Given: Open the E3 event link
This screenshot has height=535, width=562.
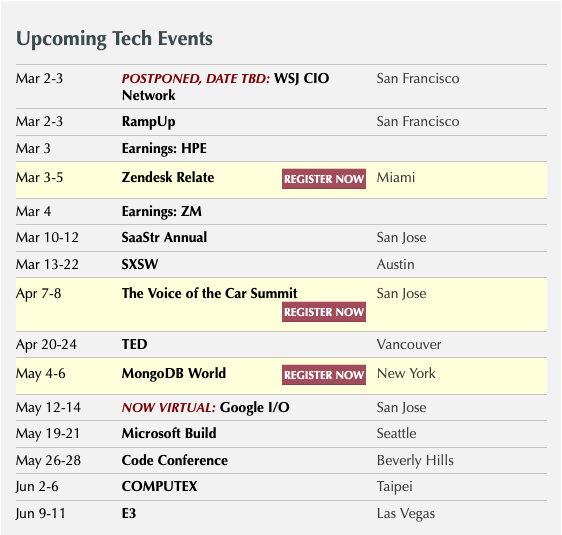Looking at the screenshot, I should point(129,513).
